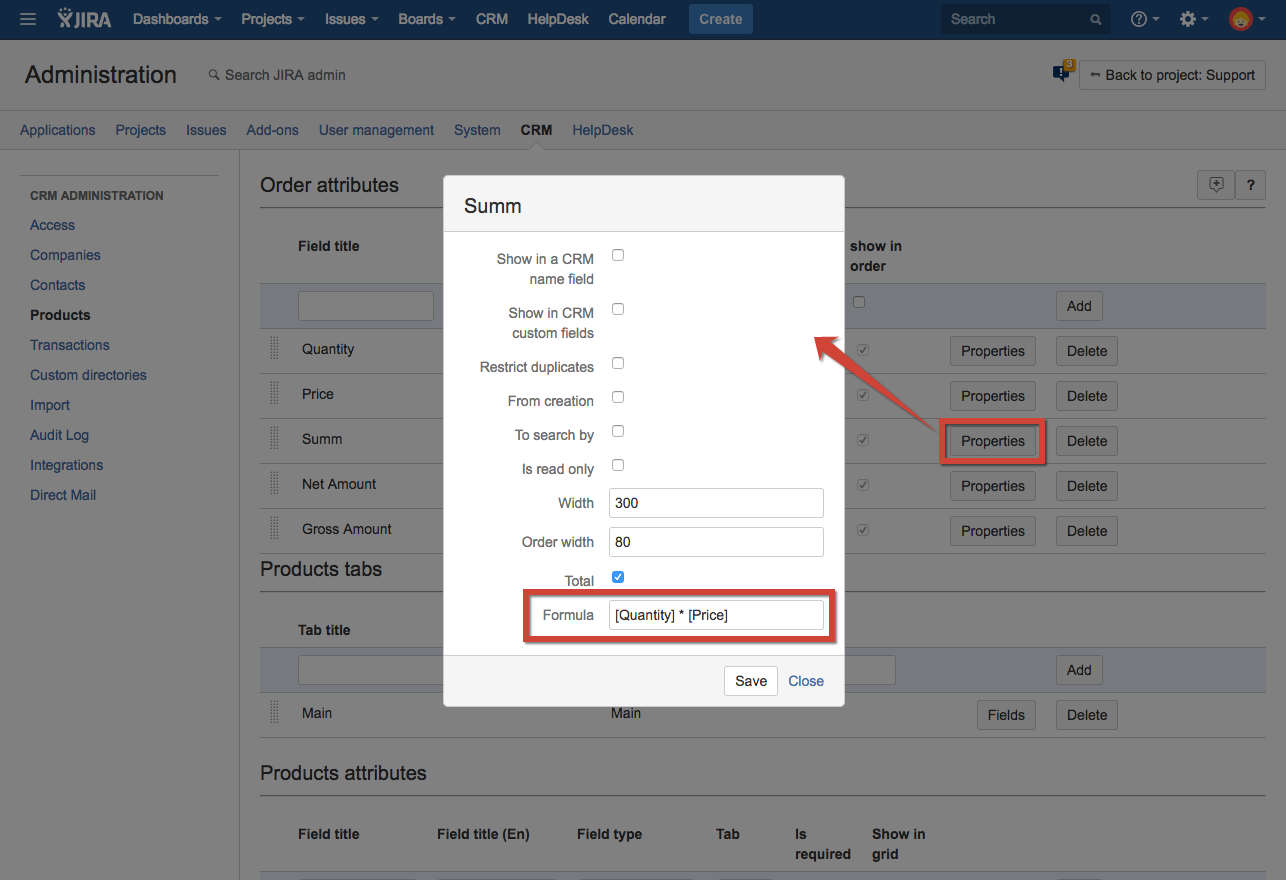Screen dimensions: 1286x880
Task: Expand the Projects dropdown menu
Action: (x=273, y=19)
